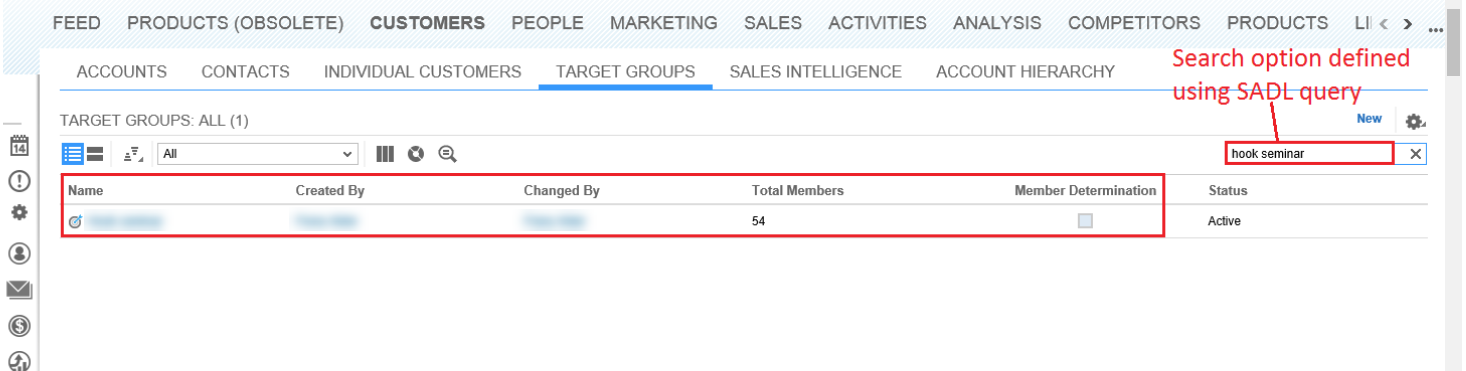The width and height of the screenshot is (1466, 371).
Task: Open the mail envelope icon in sidebar
Action: [19, 290]
